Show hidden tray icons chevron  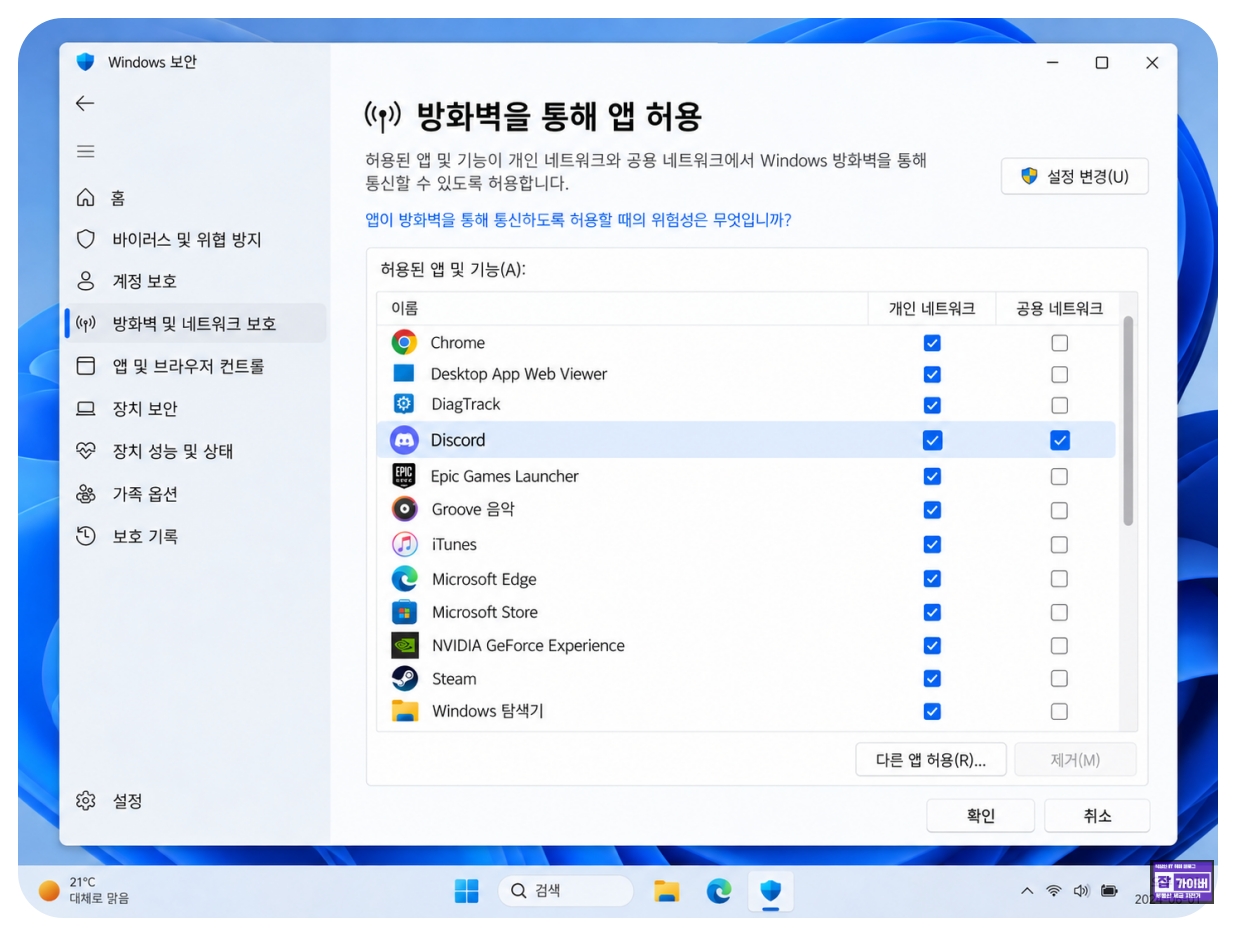1026,890
